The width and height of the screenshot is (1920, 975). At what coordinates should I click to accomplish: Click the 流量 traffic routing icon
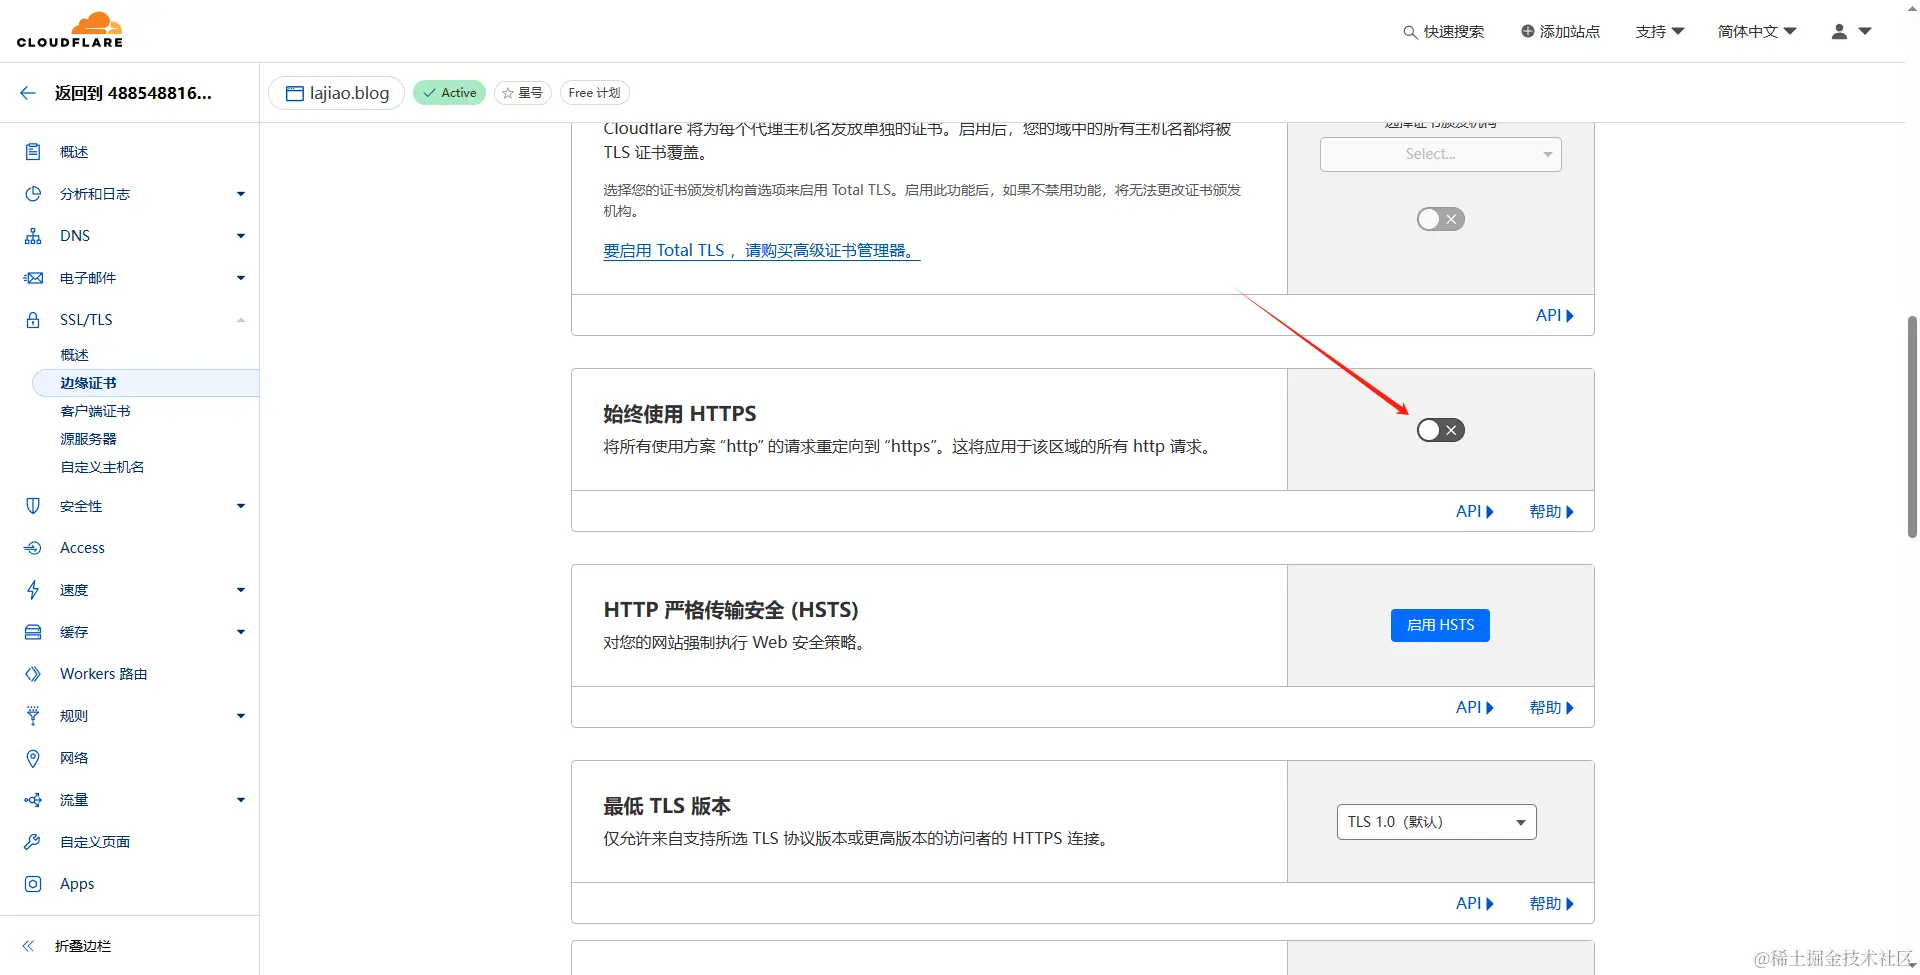(33, 800)
